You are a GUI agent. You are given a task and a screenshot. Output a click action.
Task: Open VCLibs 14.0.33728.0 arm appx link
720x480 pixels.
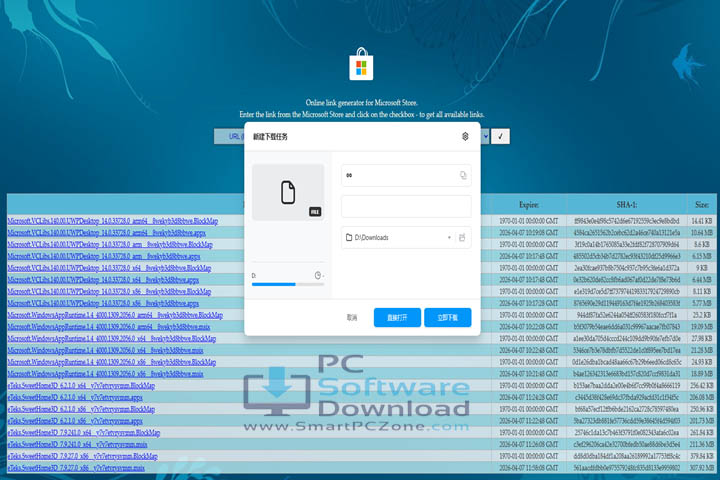click(x=104, y=256)
